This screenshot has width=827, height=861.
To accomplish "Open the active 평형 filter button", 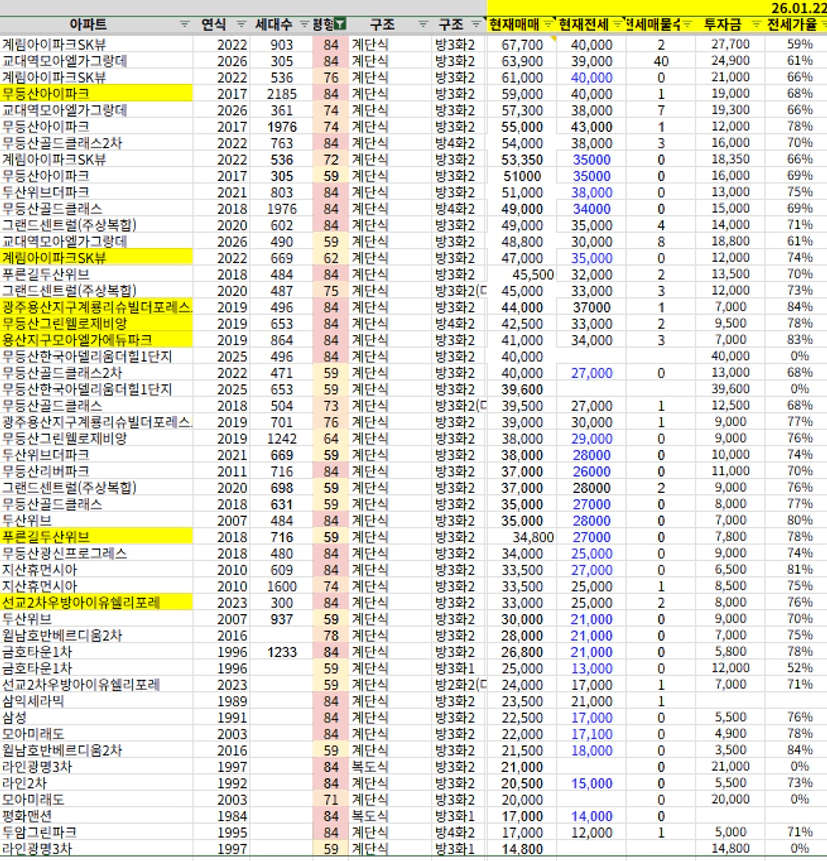I will pyautogui.click(x=340, y=24).
